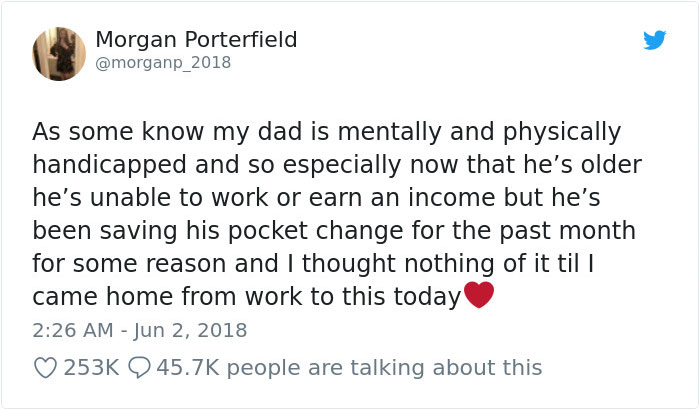Screen dimensions: 700x410
Task: Open replies via the speech bubble icon
Action: coord(137,368)
